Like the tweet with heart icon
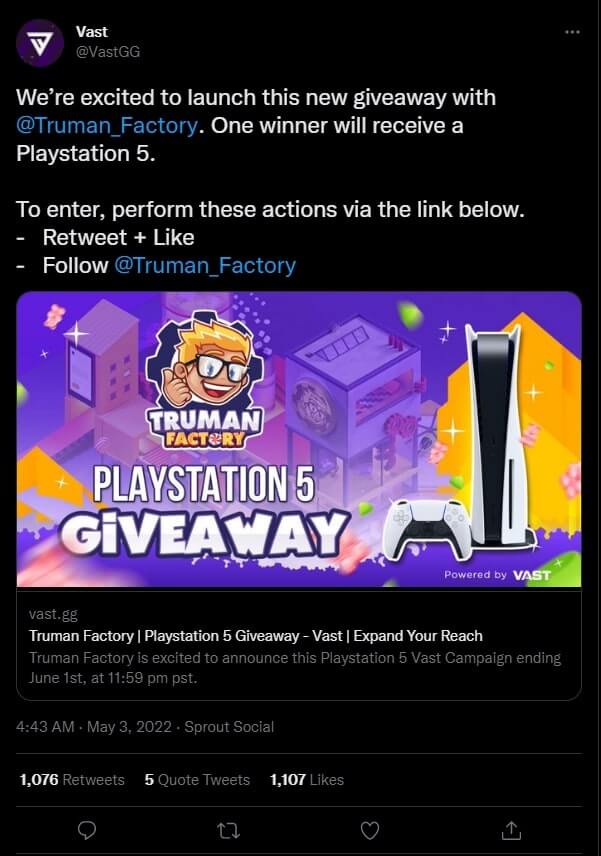Screen dimensions: 601x856 [x=370, y=831]
